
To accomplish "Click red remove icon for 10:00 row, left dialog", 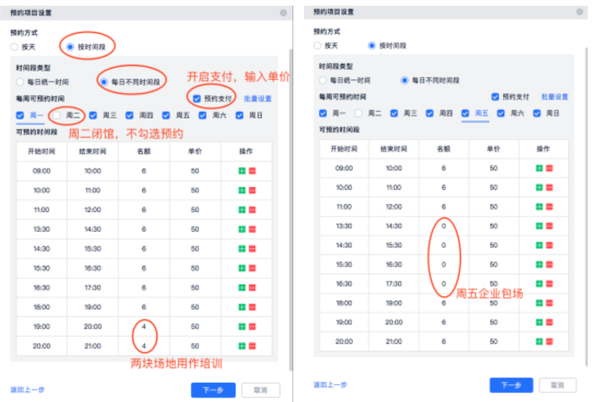I will point(251,190).
